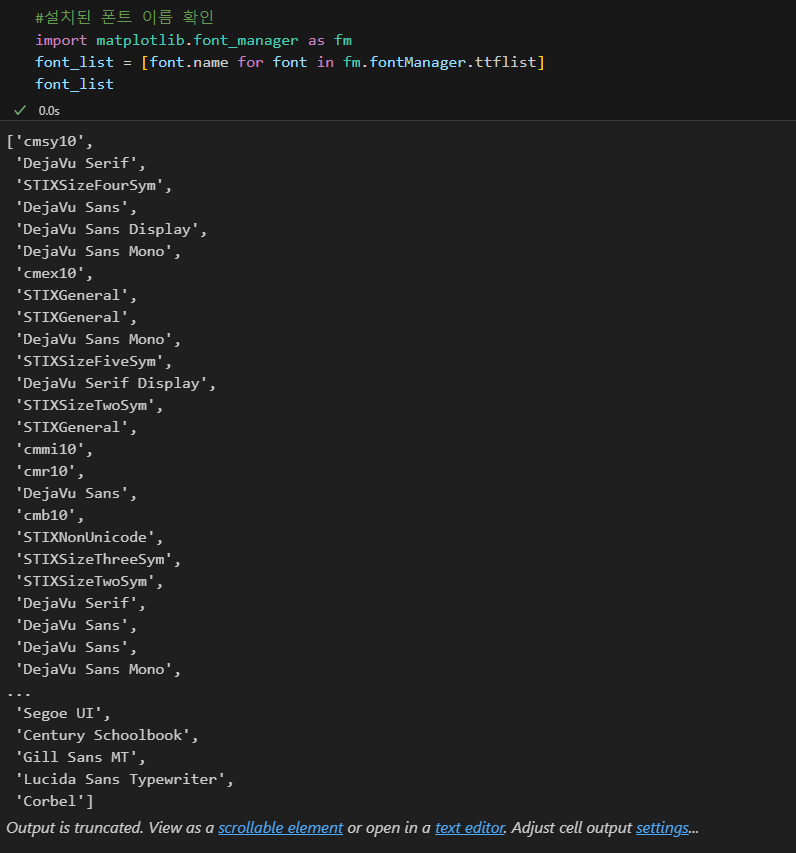The height and width of the screenshot is (853, 796).
Task: Click the last font_list line in code
Action: [74, 84]
